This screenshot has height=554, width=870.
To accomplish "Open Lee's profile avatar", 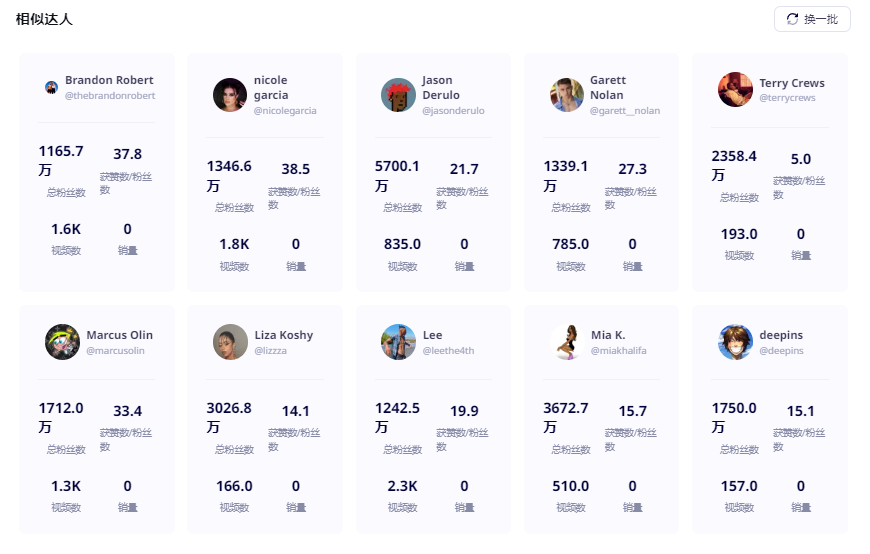I will coord(398,342).
